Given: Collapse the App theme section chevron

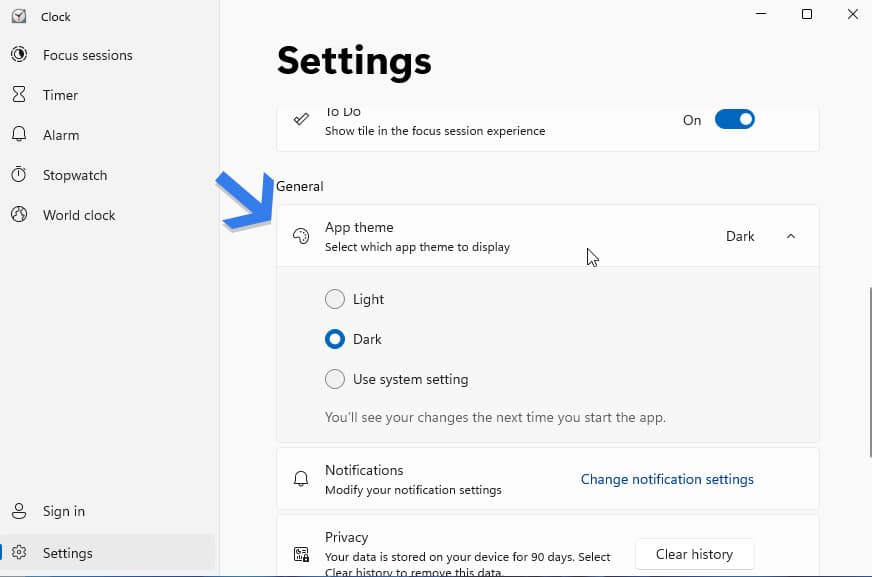Looking at the screenshot, I should 791,236.
